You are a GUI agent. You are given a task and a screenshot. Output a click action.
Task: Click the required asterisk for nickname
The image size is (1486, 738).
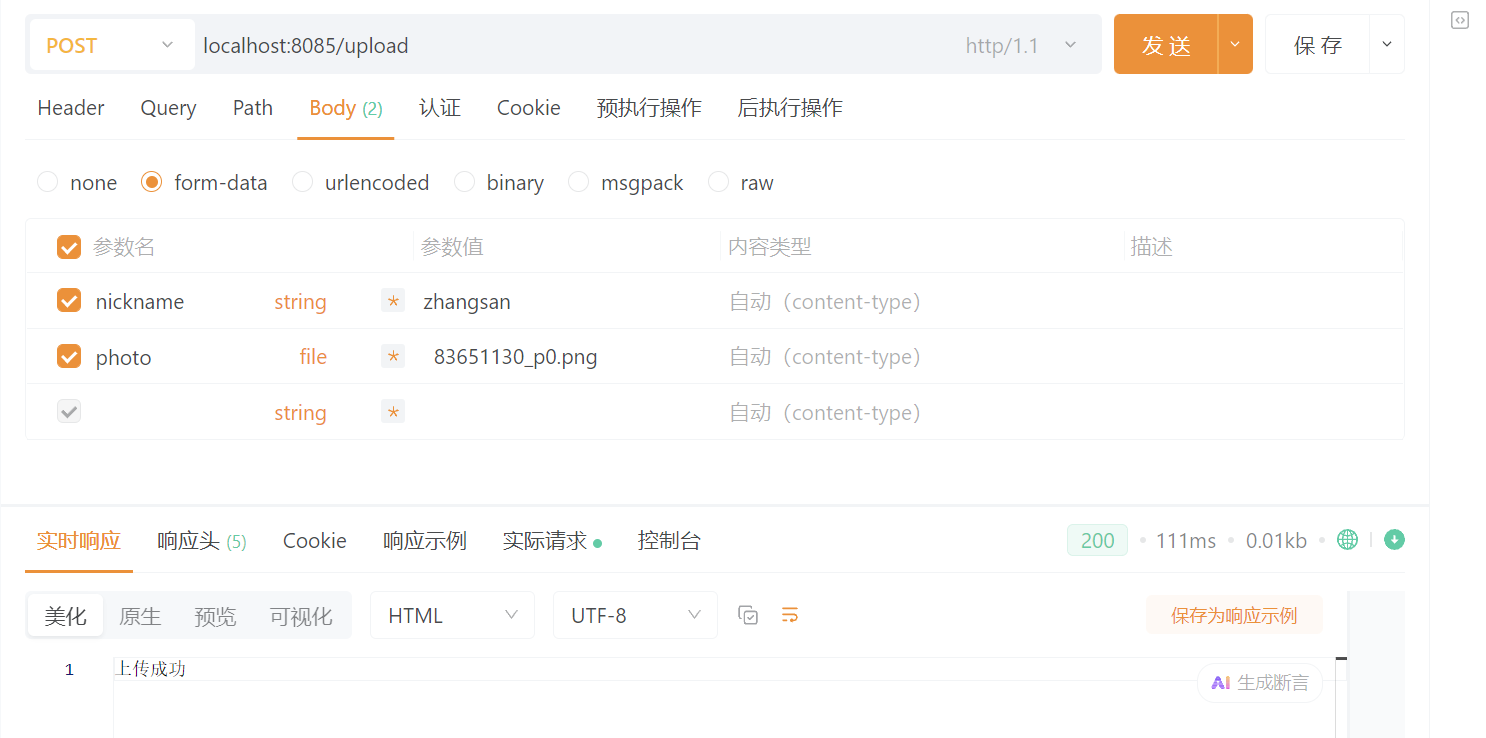tap(393, 301)
